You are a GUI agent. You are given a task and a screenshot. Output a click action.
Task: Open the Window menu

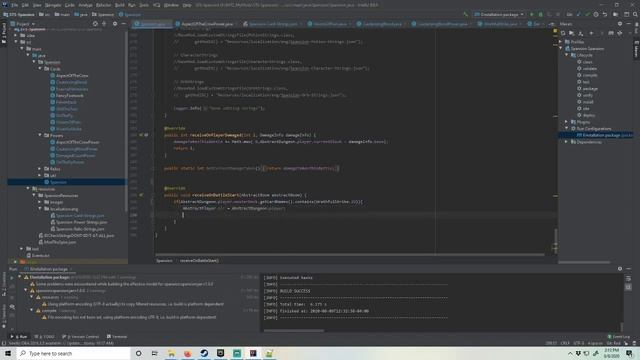[171, 5]
